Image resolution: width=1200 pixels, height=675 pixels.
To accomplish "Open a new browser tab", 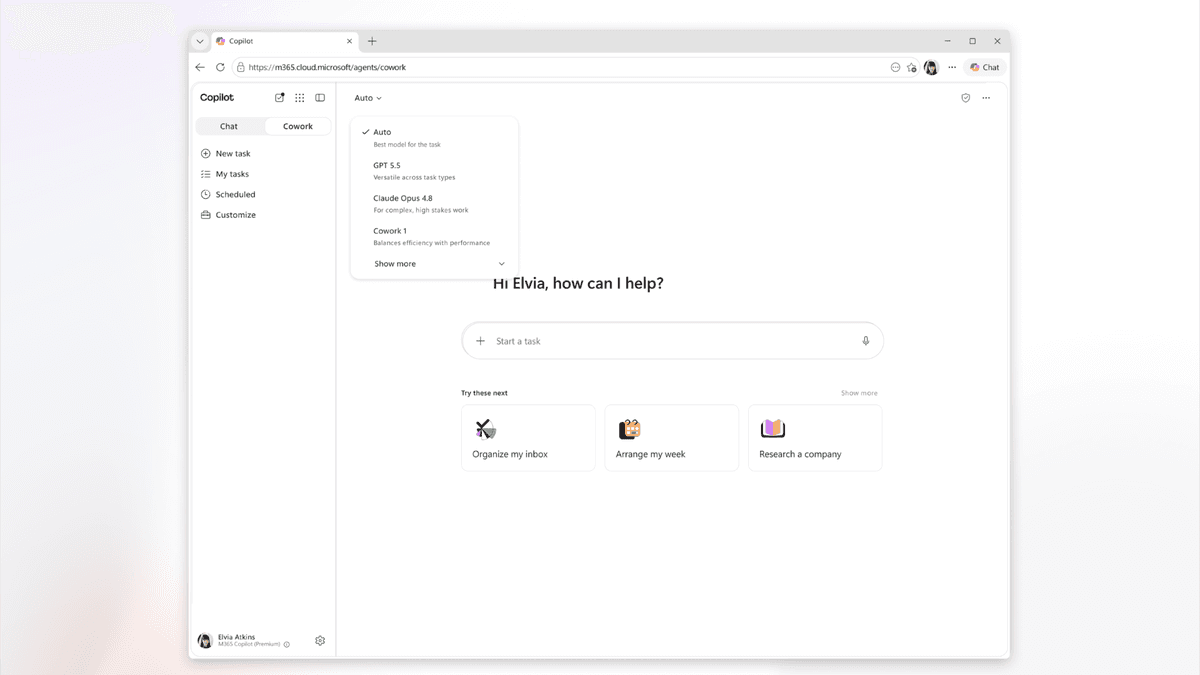I will click(372, 41).
